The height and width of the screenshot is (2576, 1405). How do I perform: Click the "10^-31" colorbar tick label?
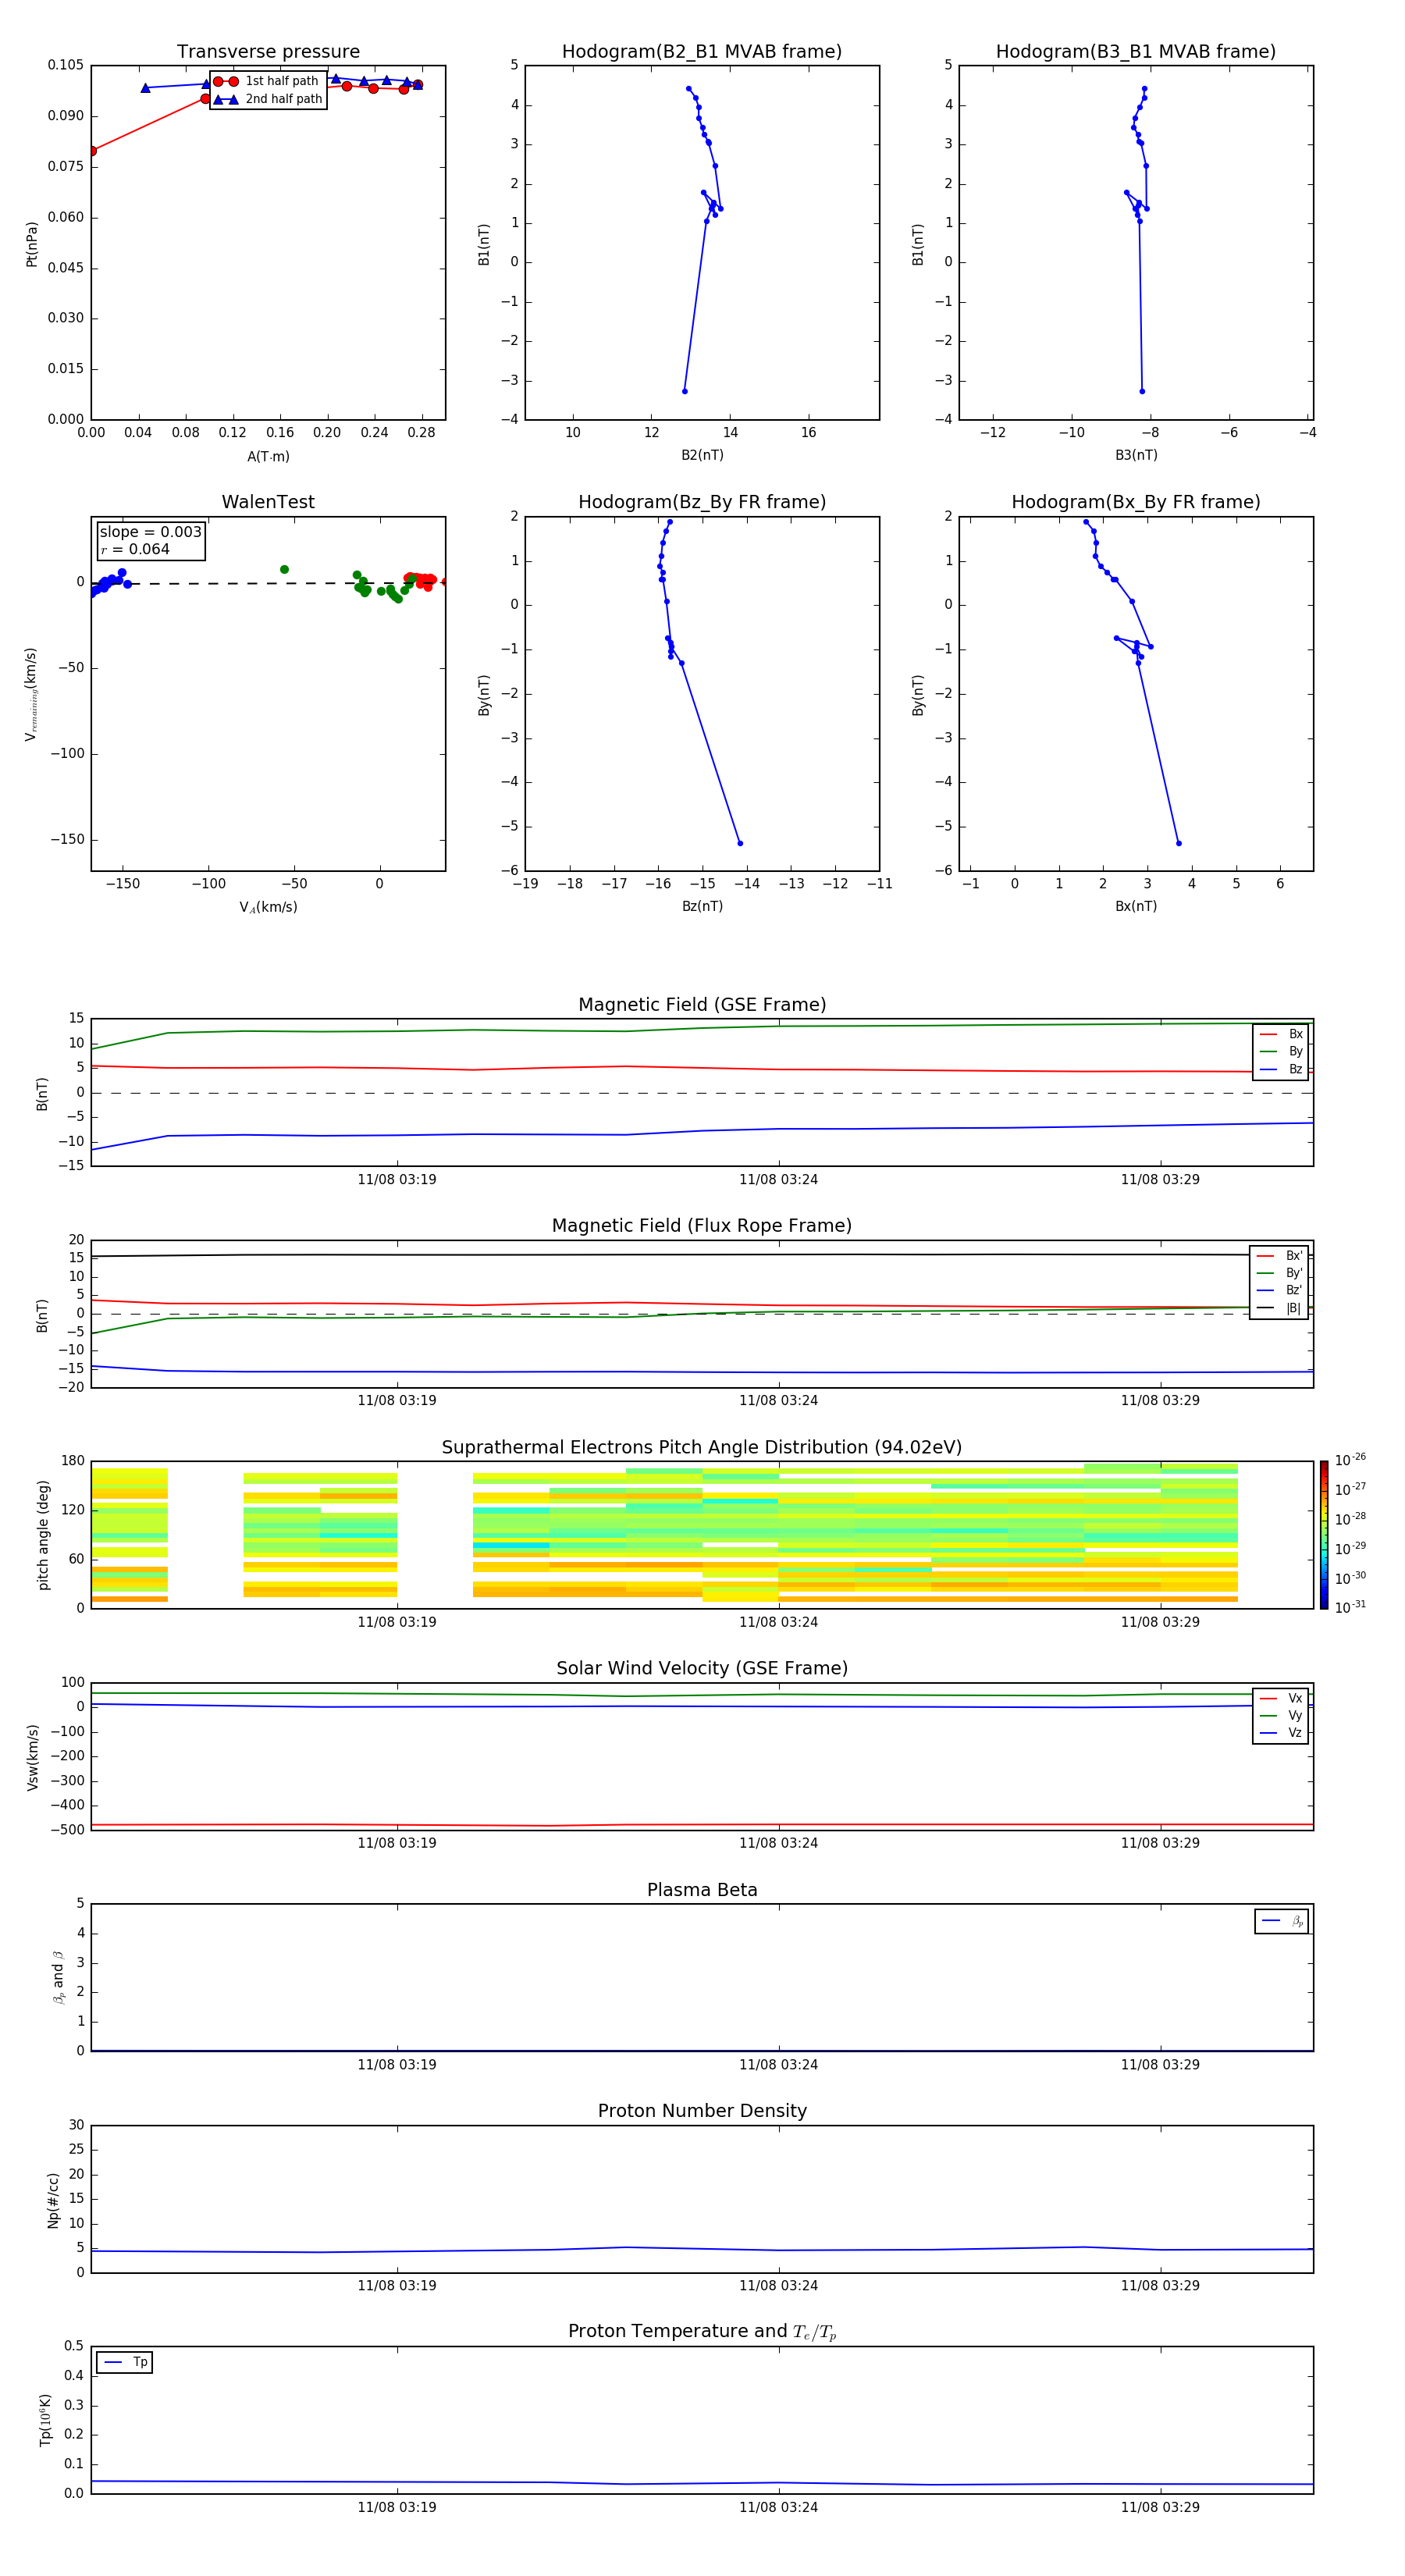coord(1350,1607)
